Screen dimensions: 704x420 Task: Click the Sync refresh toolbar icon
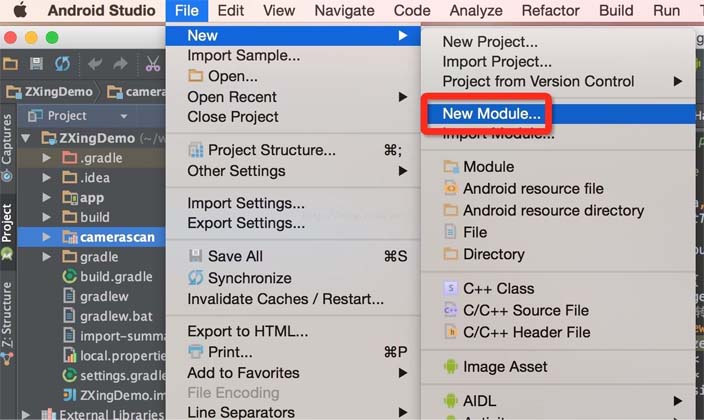click(x=62, y=64)
